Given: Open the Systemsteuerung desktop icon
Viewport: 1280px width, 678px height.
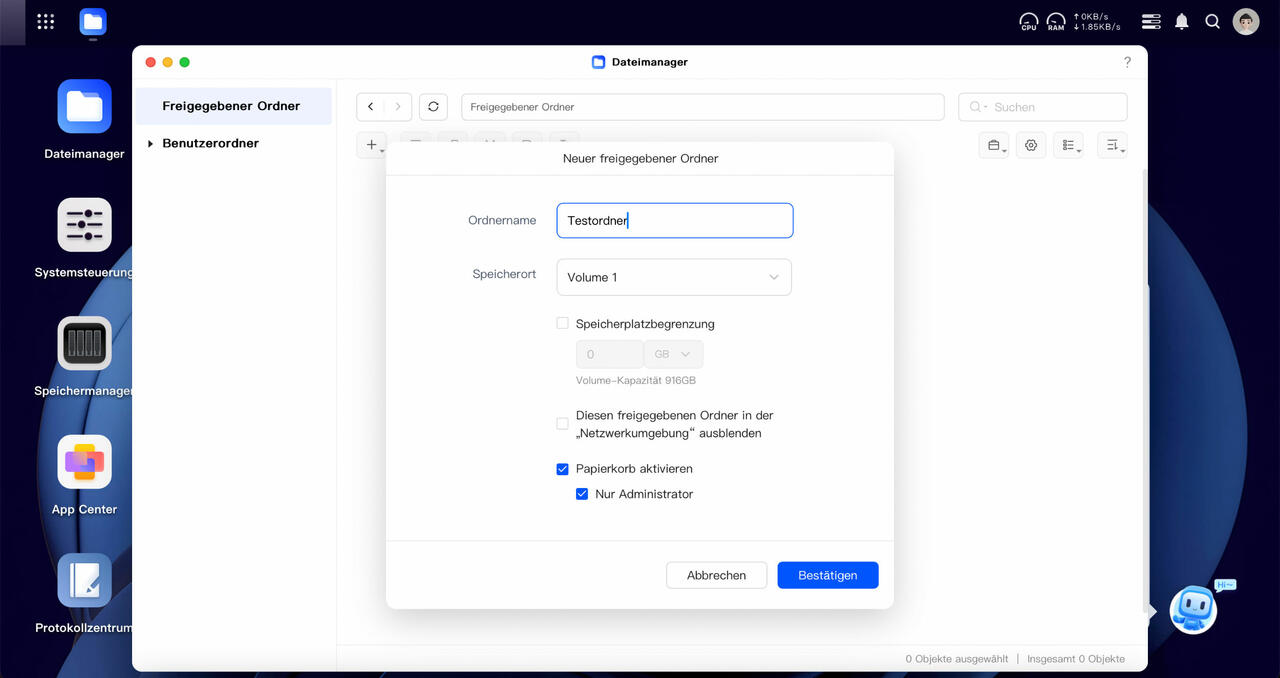Looking at the screenshot, I should pos(84,225).
